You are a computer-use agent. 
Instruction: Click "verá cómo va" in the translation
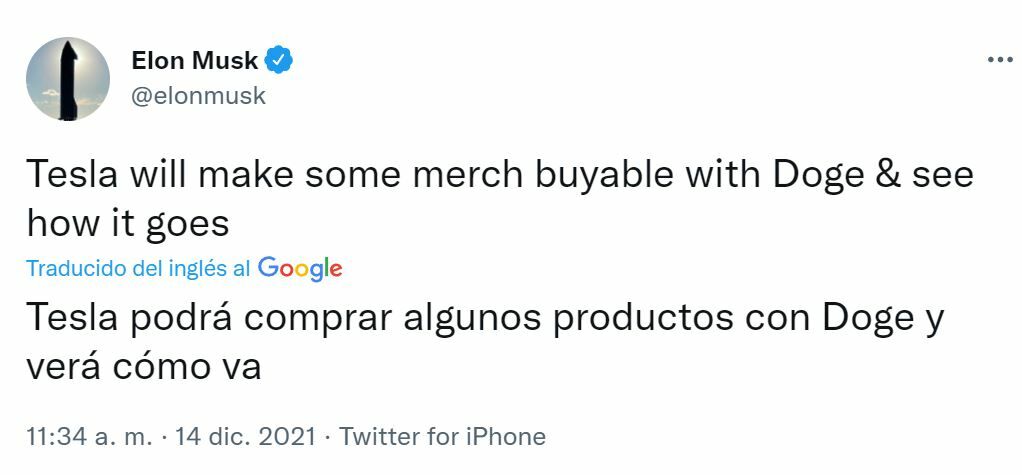144,365
